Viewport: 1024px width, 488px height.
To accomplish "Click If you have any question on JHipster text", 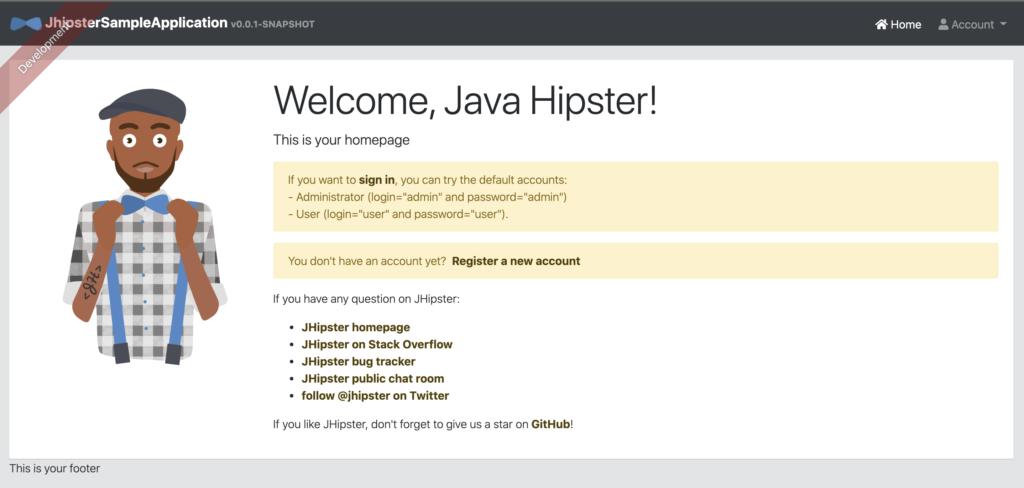I will pyautogui.click(x=366, y=300).
